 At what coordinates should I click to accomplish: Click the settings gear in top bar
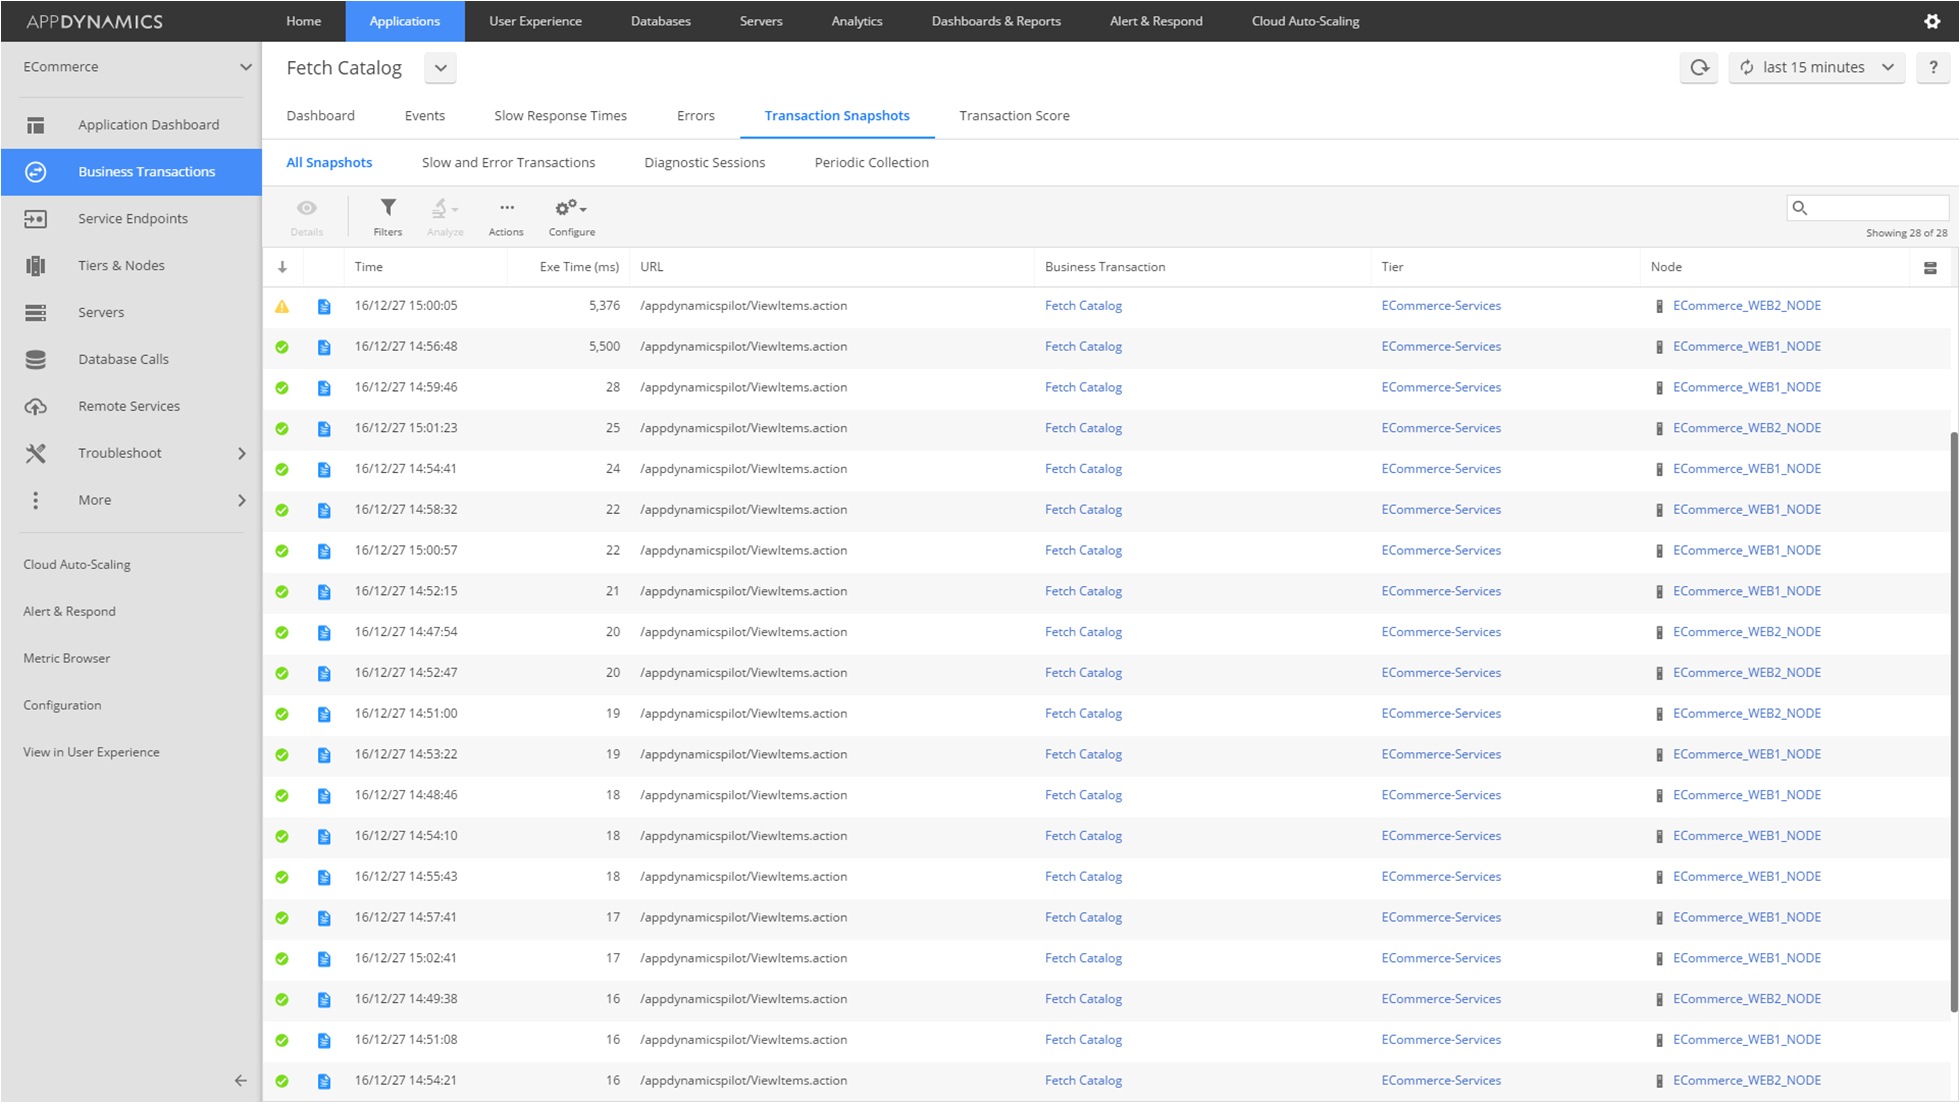pos(1931,21)
